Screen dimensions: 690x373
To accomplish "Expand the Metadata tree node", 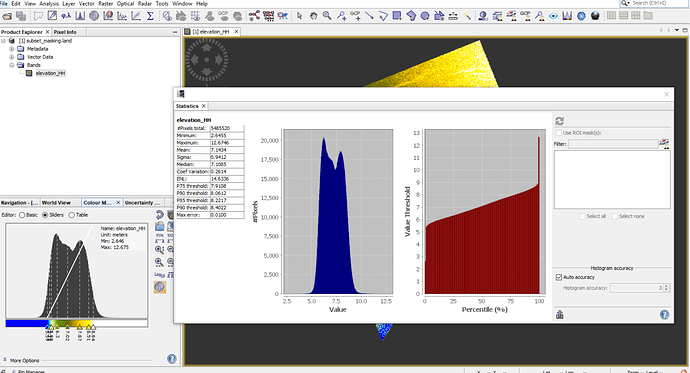I will click(12, 49).
